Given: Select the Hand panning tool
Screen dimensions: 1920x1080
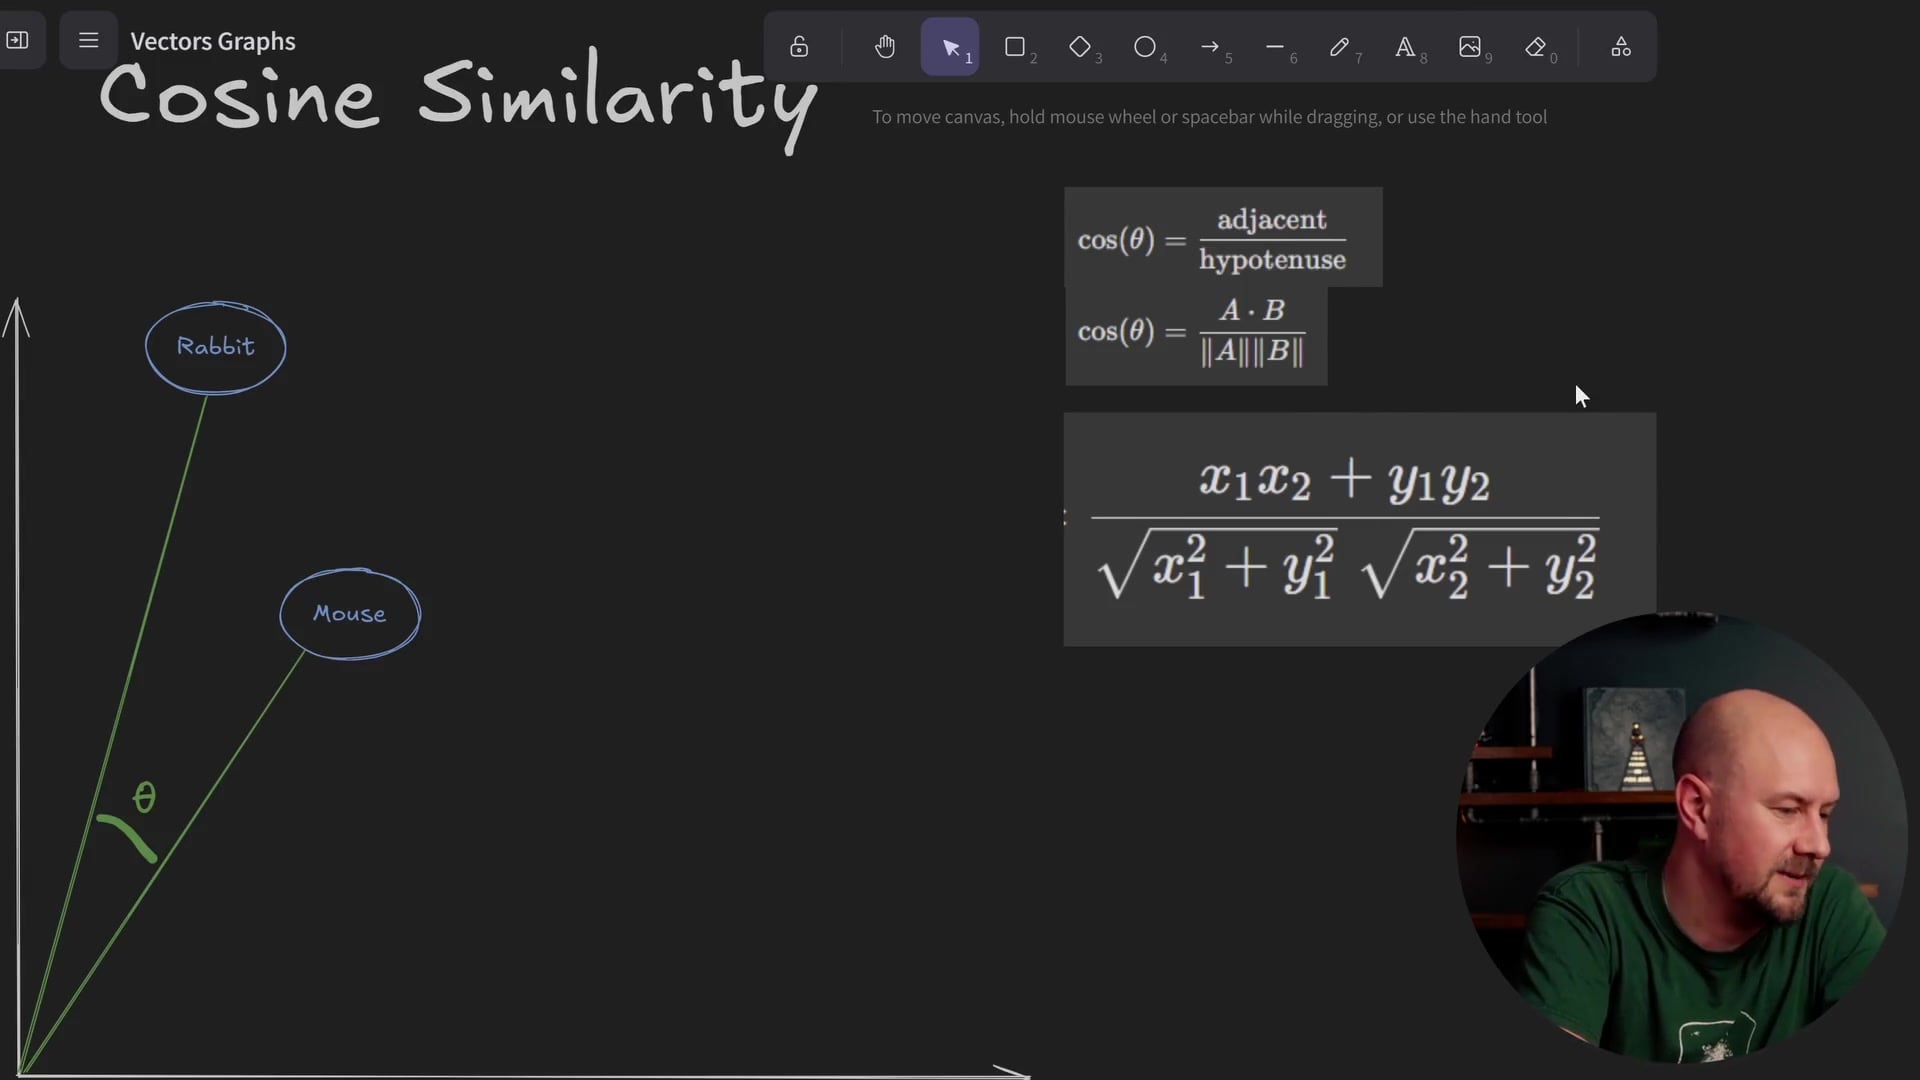Looking at the screenshot, I should (x=885, y=47).
